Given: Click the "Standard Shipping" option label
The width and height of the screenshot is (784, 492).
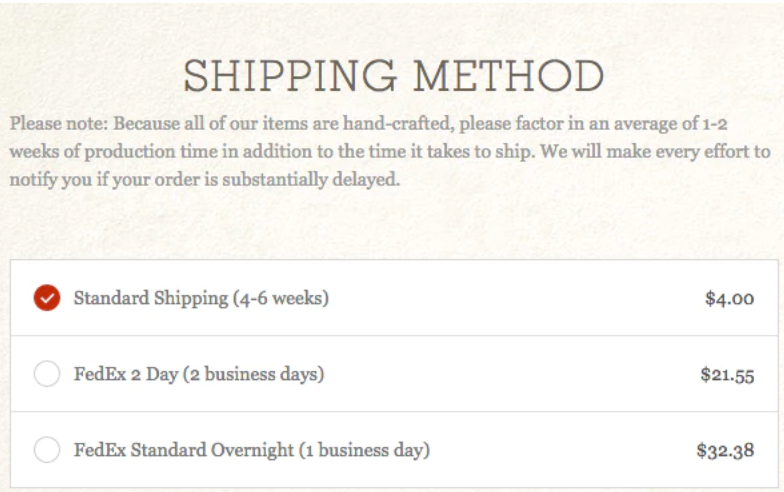Looking at the screenshot, I should (x=151, y=298).
